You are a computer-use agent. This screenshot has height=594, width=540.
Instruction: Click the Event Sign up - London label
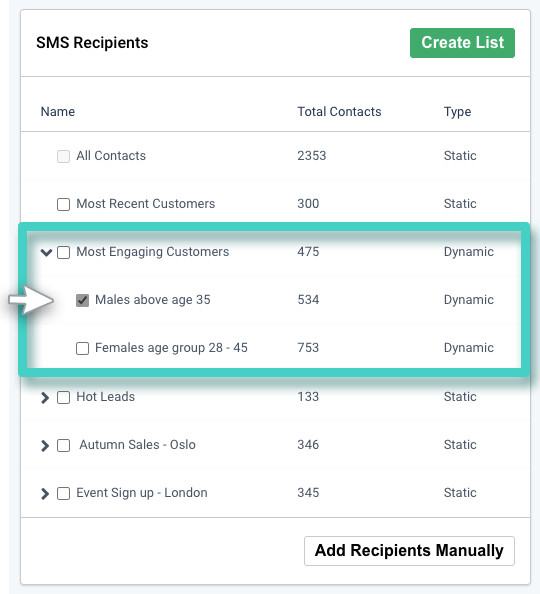click(x=142, y=493)
